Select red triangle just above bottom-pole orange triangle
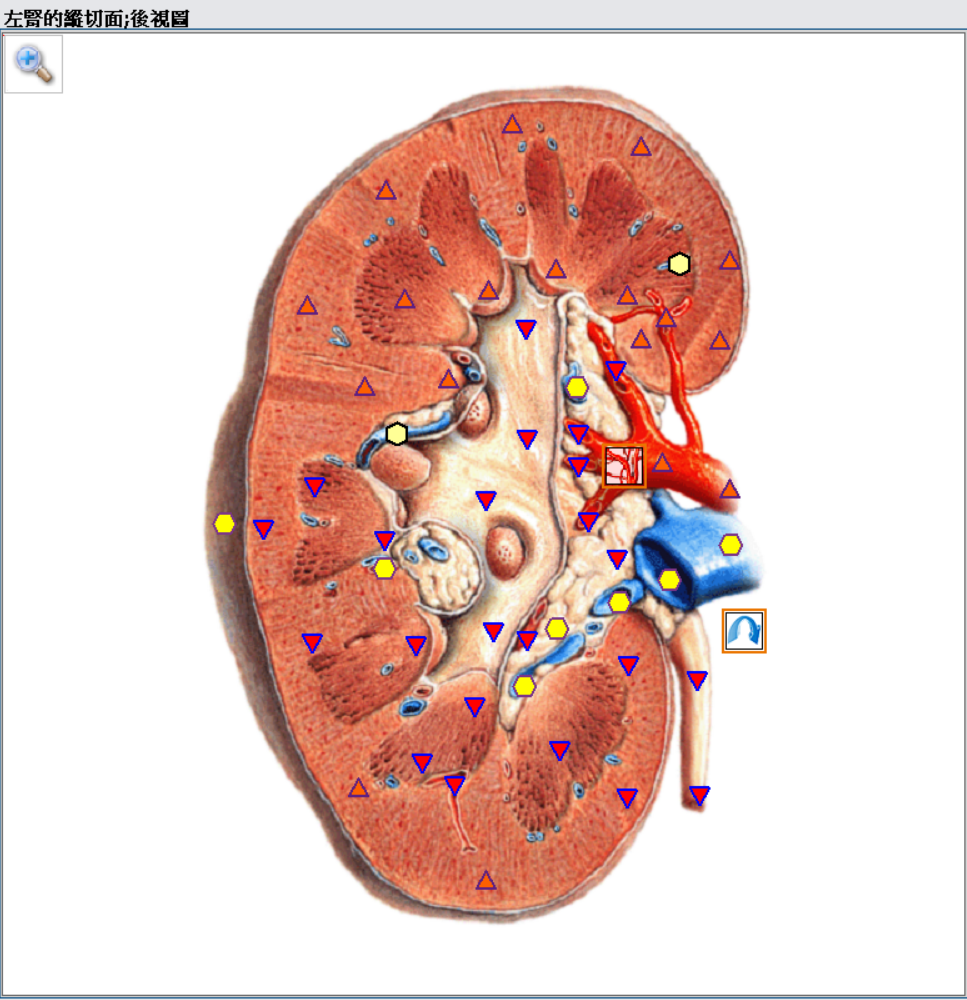 455,785
